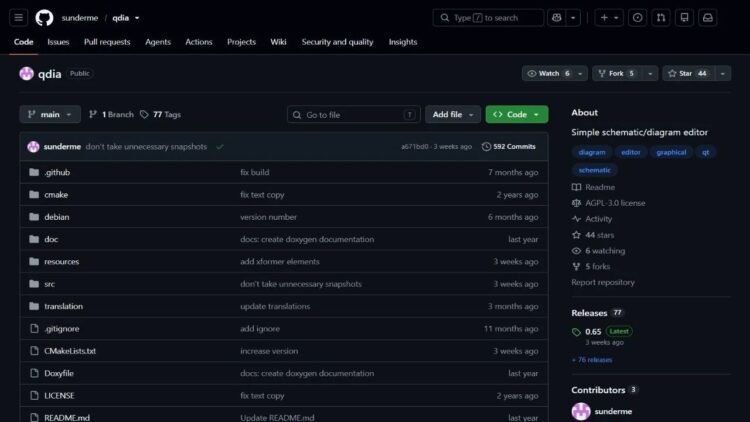The width and height of the screenshot is (750, 422).
Task: Expand the Fork options arrow
Action: [650, 74]
